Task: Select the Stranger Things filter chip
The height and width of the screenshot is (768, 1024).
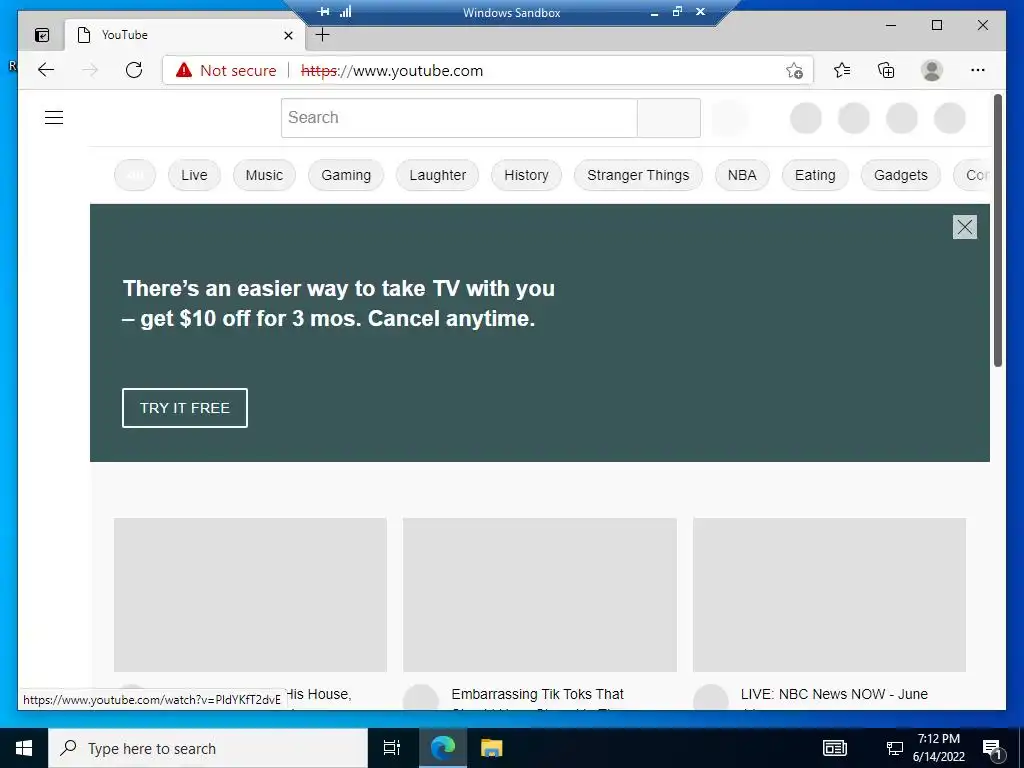Action: 638,175
